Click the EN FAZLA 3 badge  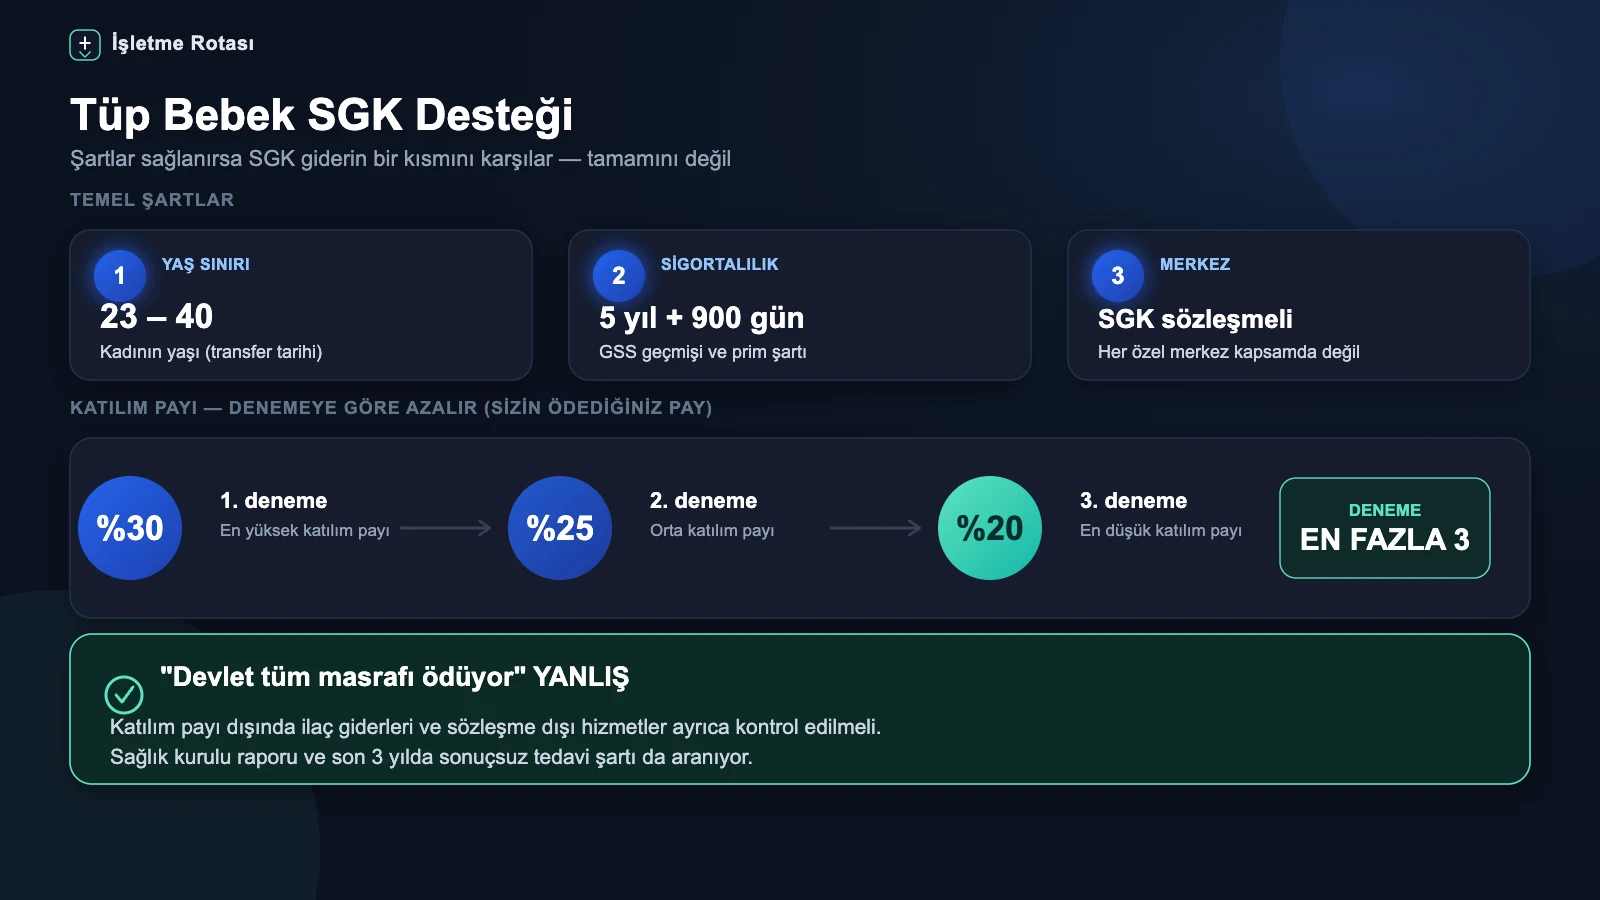coord(1385,528)
